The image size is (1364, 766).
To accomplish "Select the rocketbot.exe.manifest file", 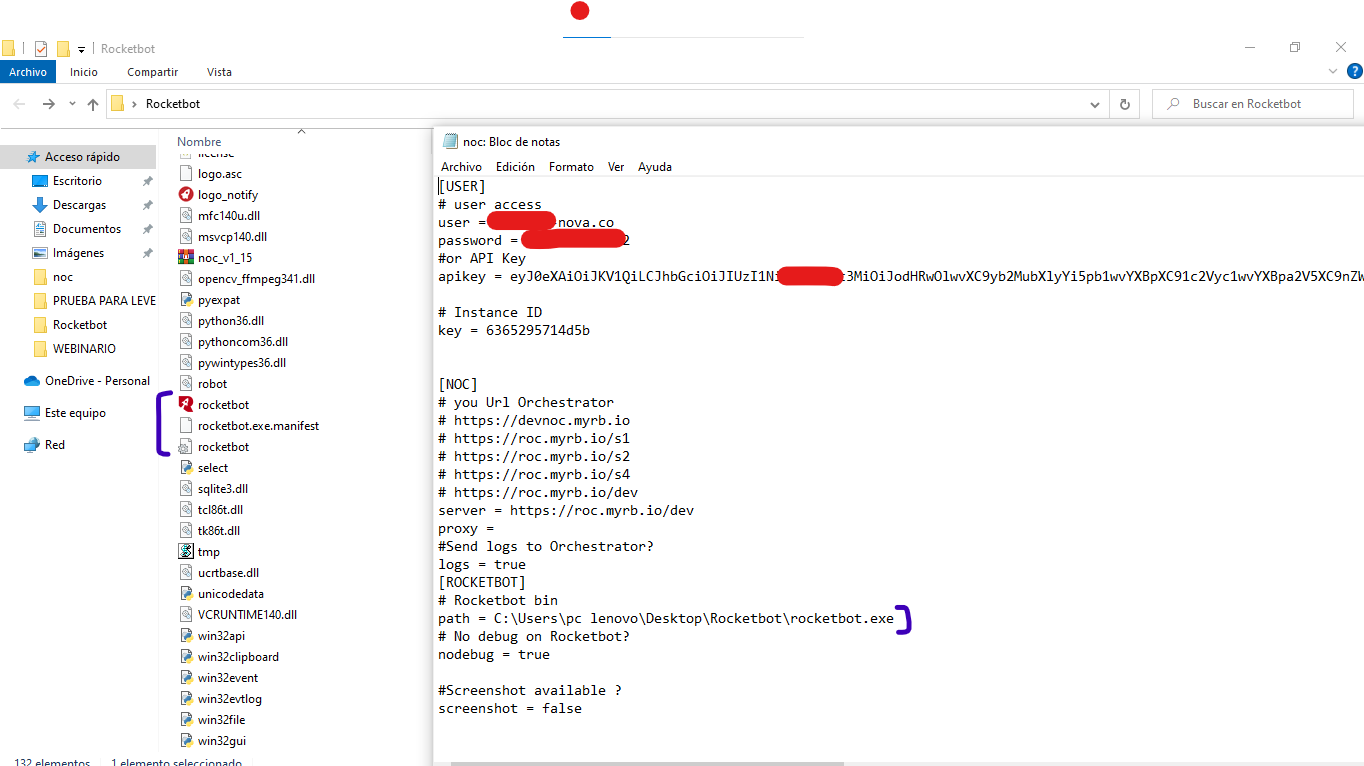I will tap(258, 426).
